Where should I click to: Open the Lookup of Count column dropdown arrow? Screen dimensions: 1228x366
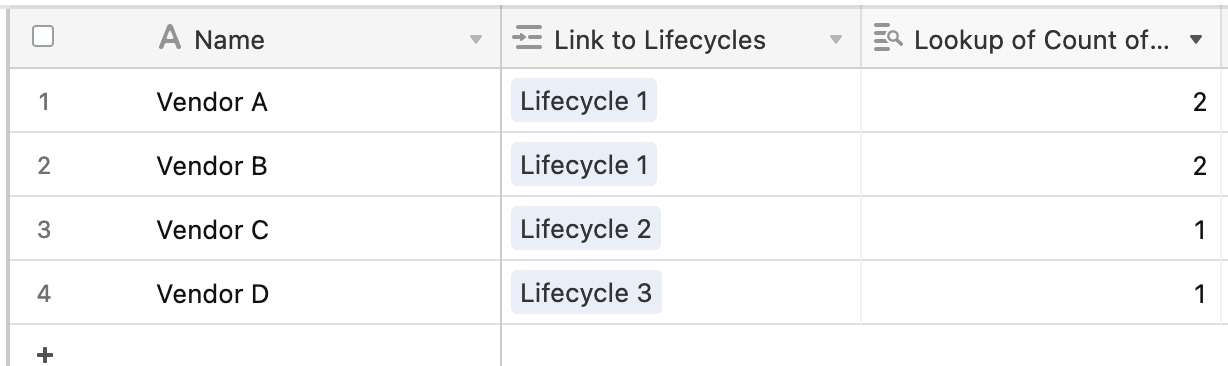[x=1196, y=41]
